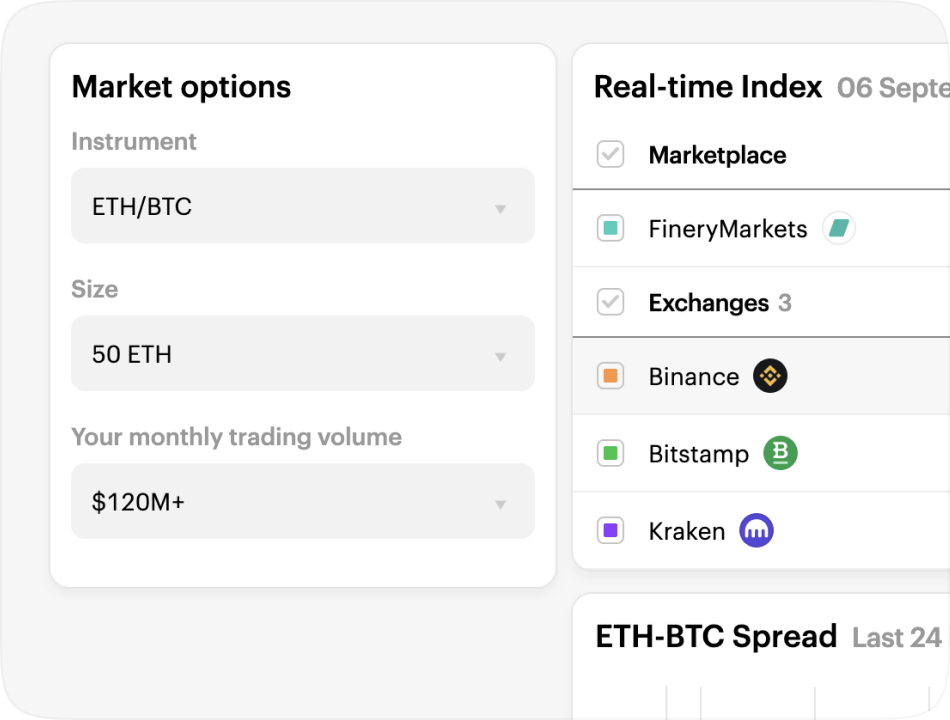The width and height of the screenshot is (950, 720).
Task: Select the Kraken row label
Action: [686, 531]
